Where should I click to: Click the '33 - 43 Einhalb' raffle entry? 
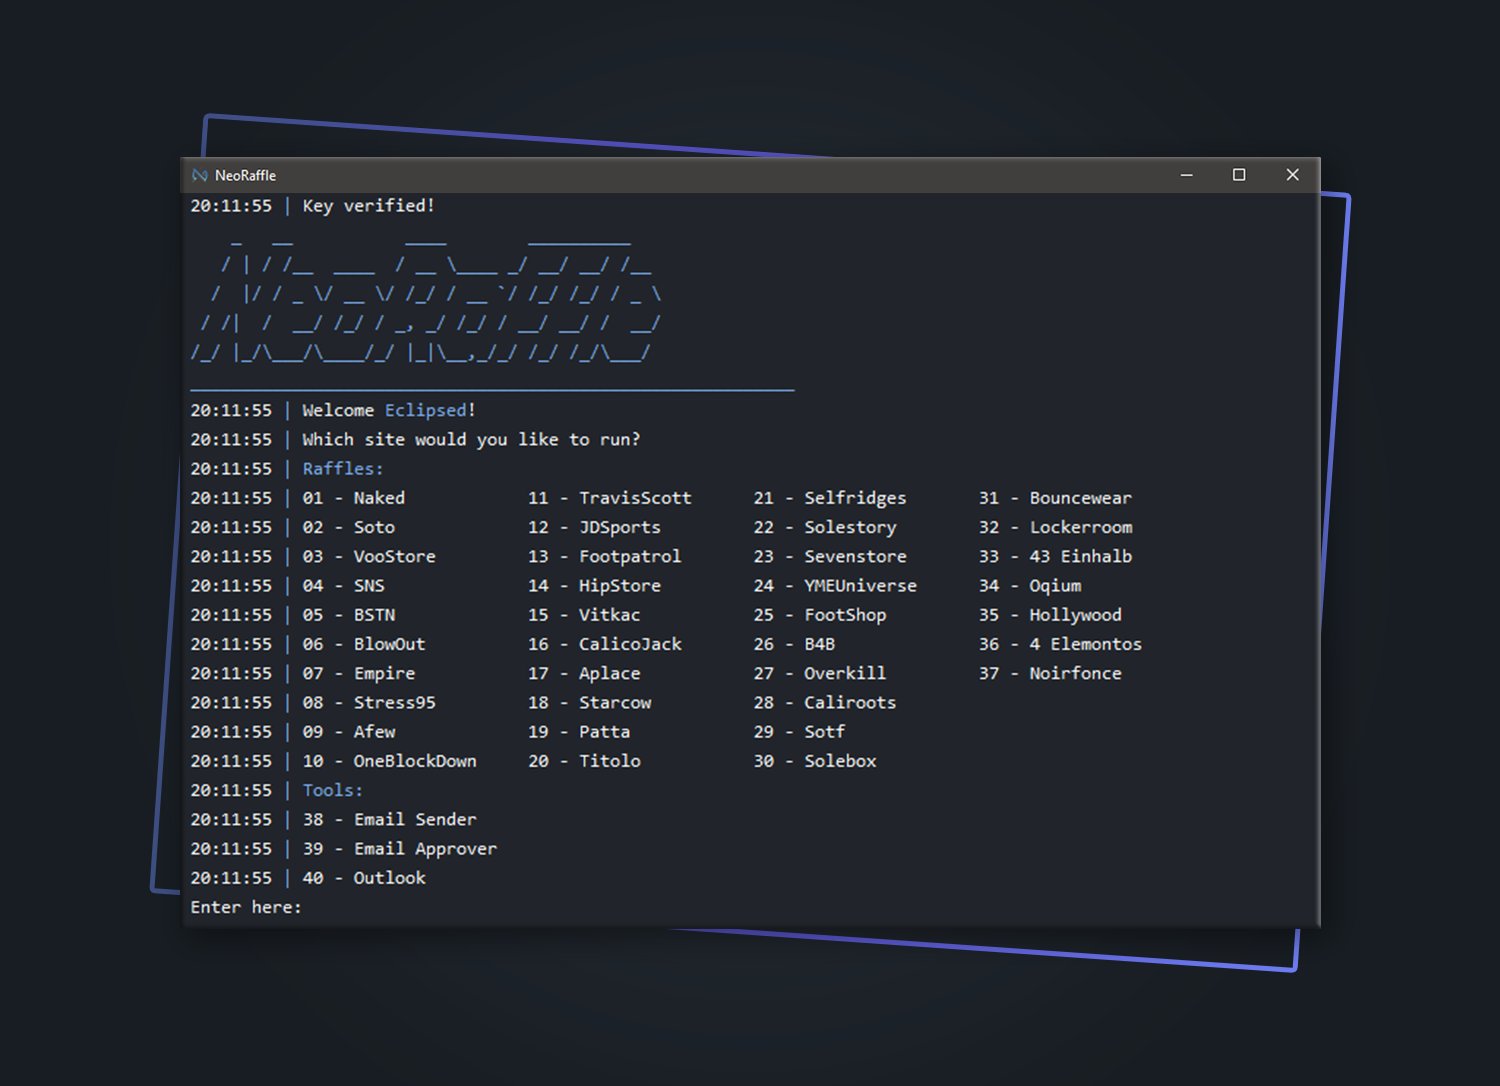coord(1055,556)
